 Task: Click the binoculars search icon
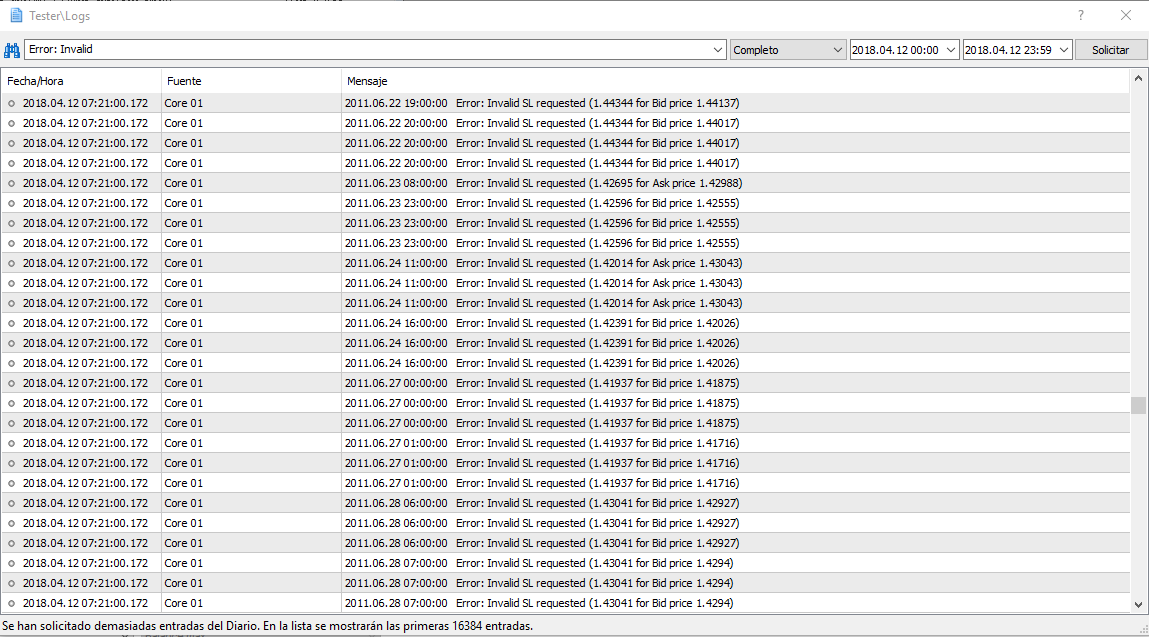click(x=12, y=50)
